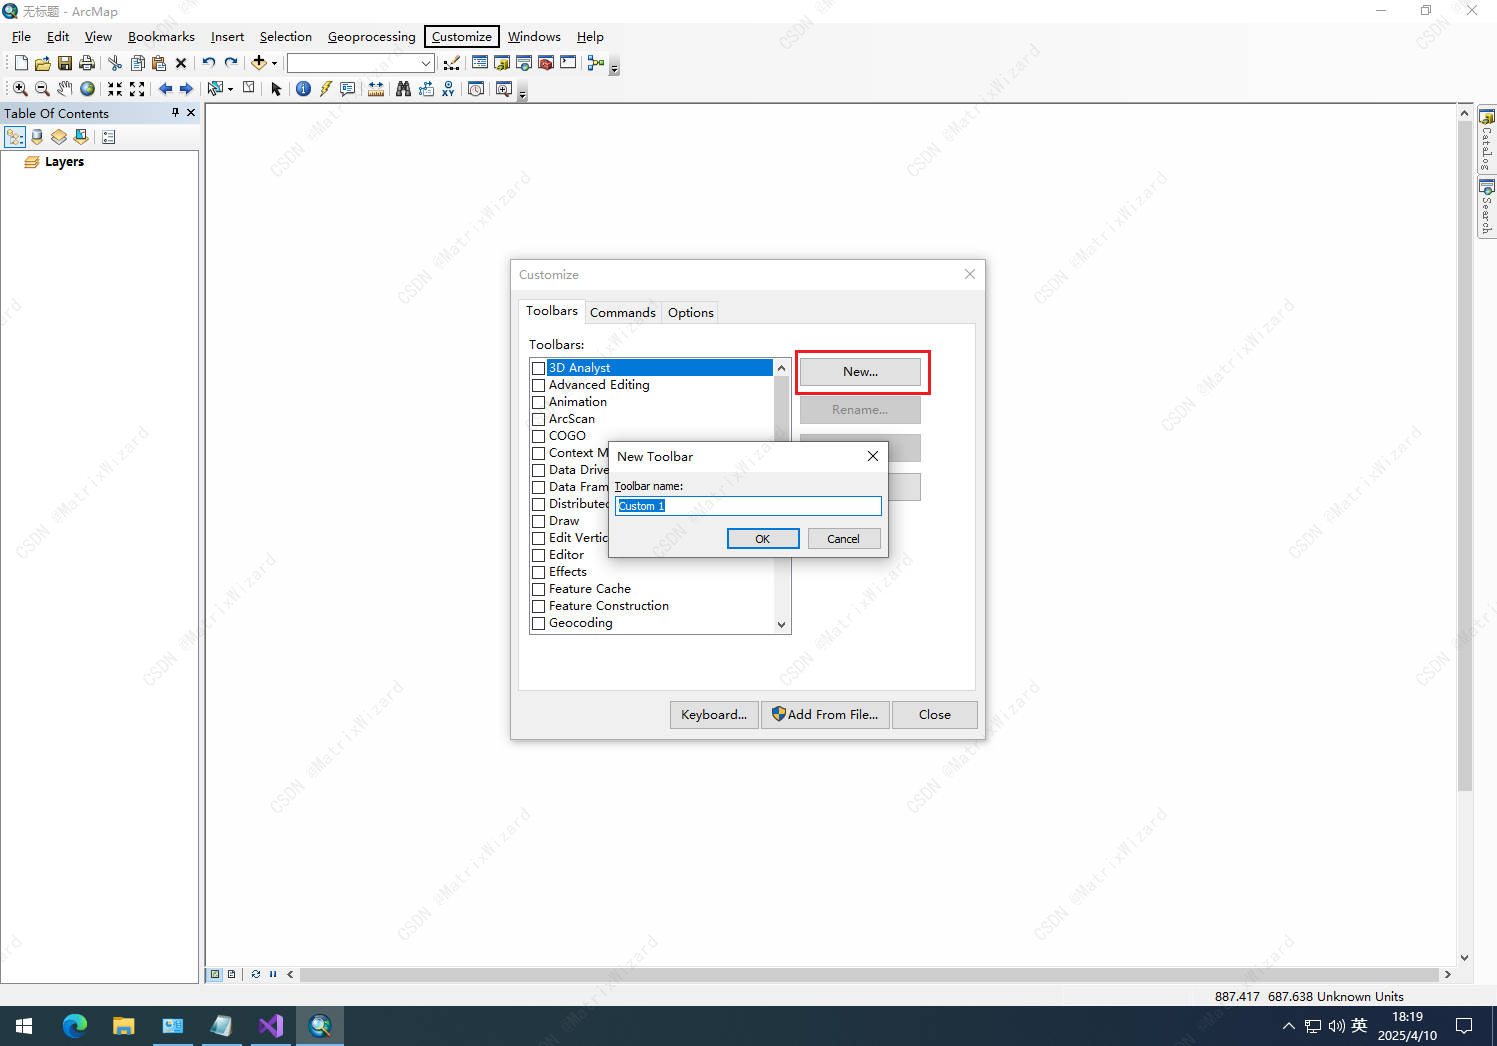Click the Add Data icon

click(x=258, y=63)
